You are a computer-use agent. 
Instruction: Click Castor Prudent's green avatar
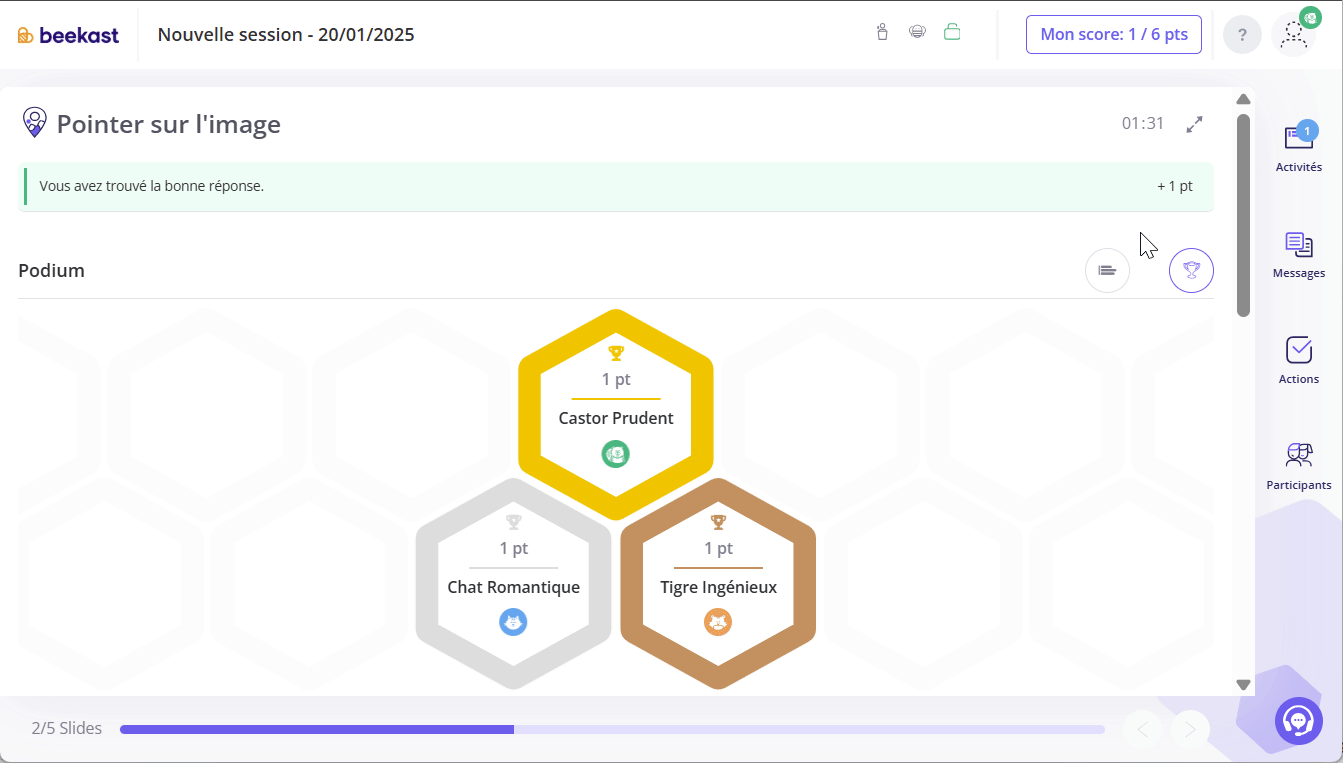[616, 454]
